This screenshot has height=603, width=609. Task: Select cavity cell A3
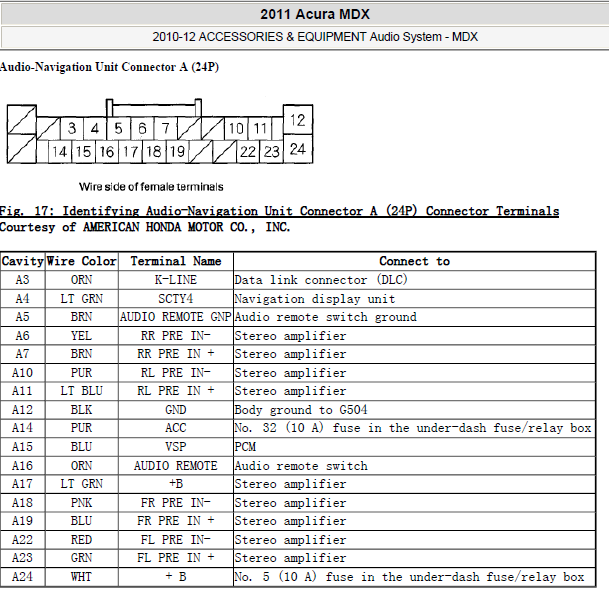[23, 280]
